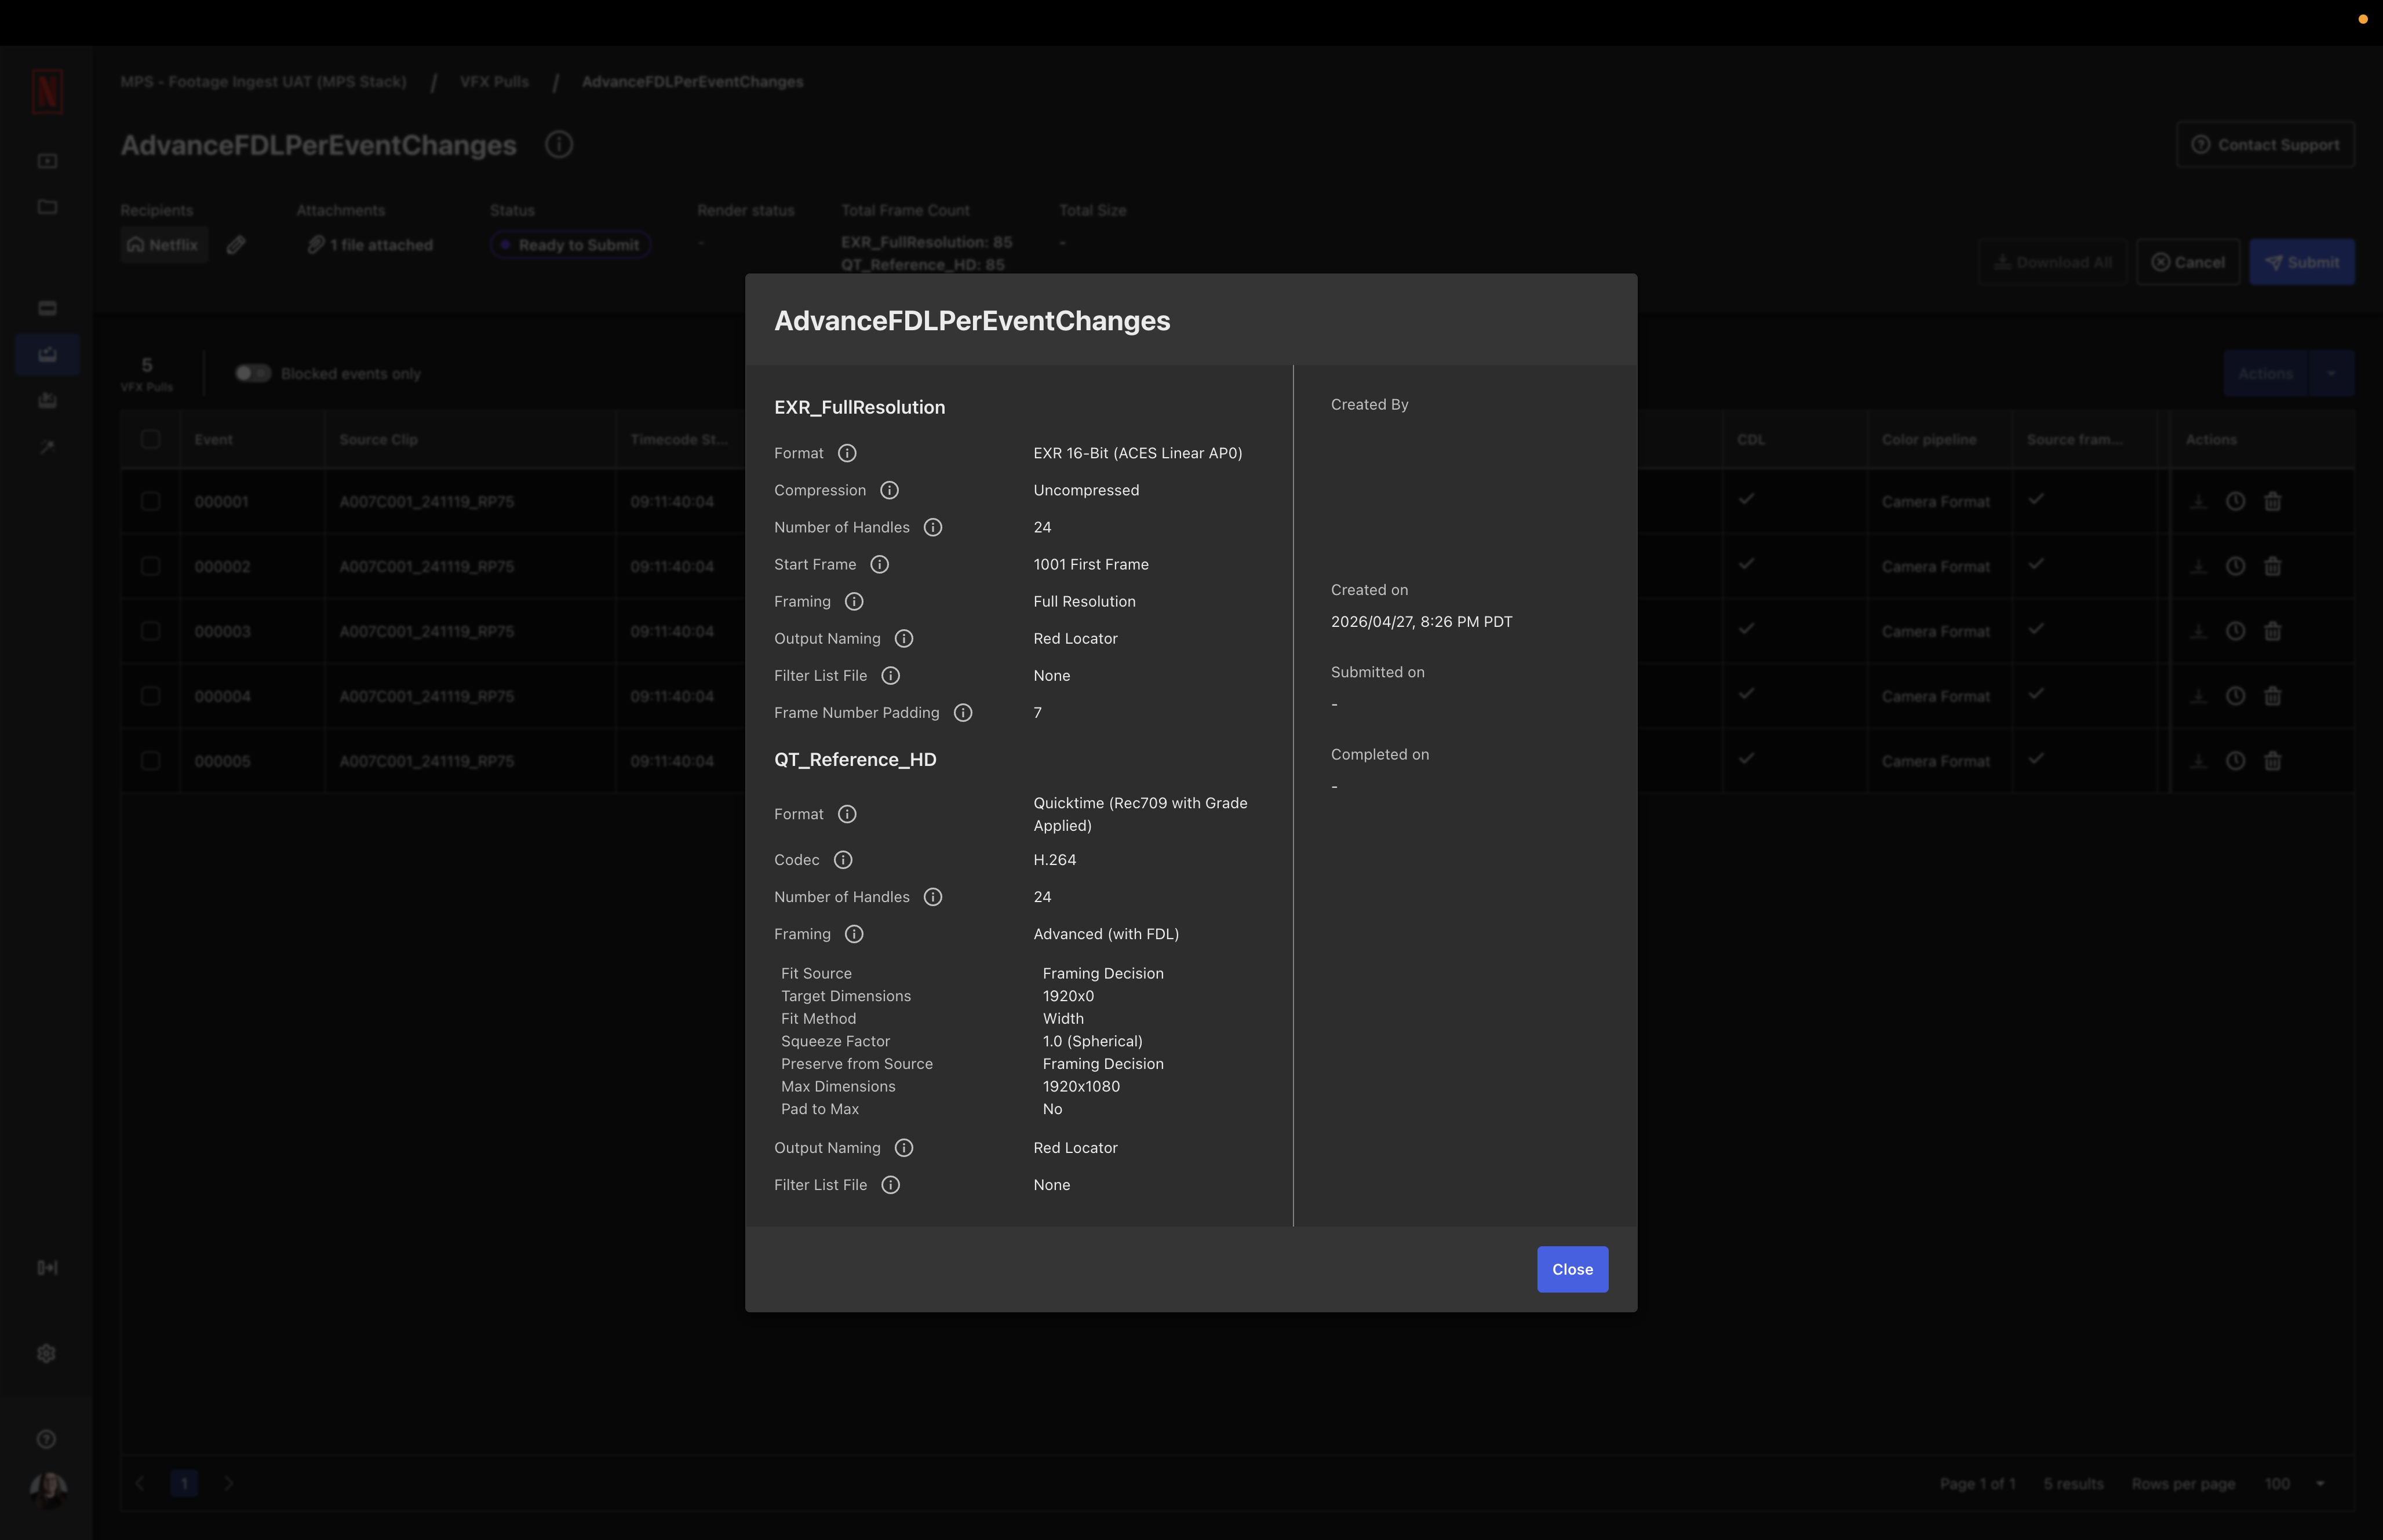The image size is (2383, 1540).
Task: Click the Netflix logo in sidebar
Action: 47,92
